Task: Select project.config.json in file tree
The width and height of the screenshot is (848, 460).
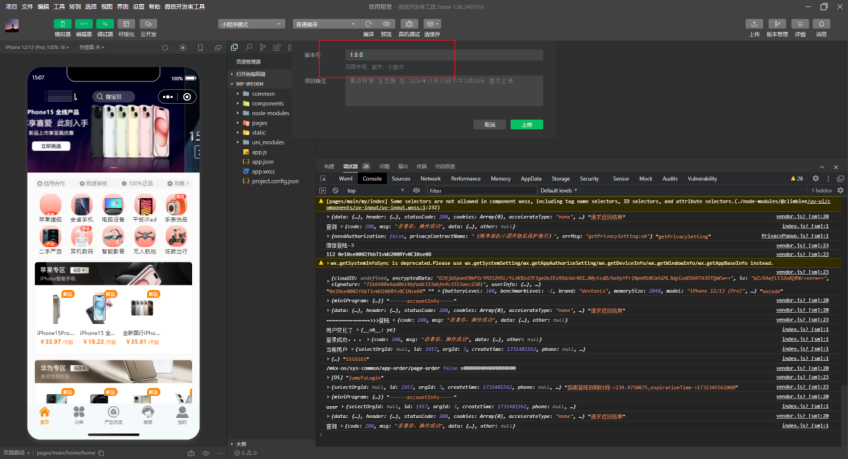Action: pos(275,181)
